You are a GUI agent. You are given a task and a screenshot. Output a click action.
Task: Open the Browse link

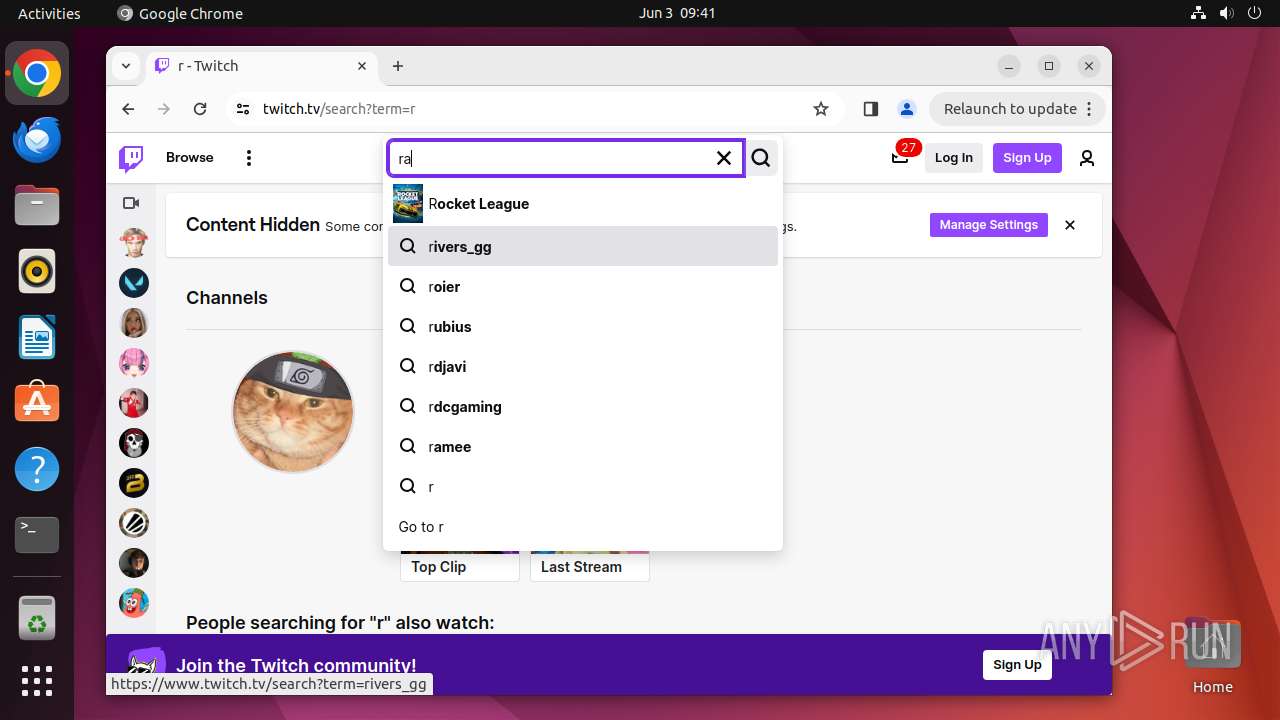point(190,158)
